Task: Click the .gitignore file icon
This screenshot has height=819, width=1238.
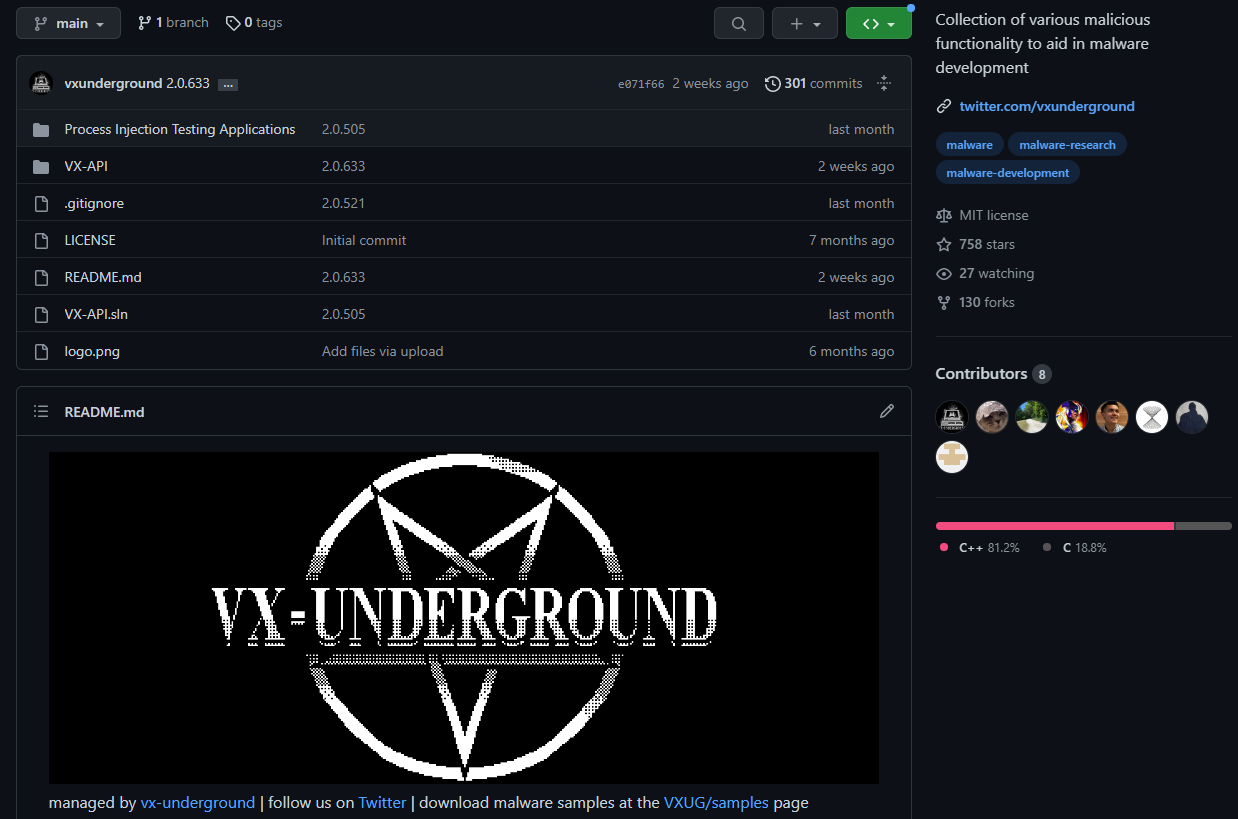Action: pyautogui.click(x=41, y=204)
